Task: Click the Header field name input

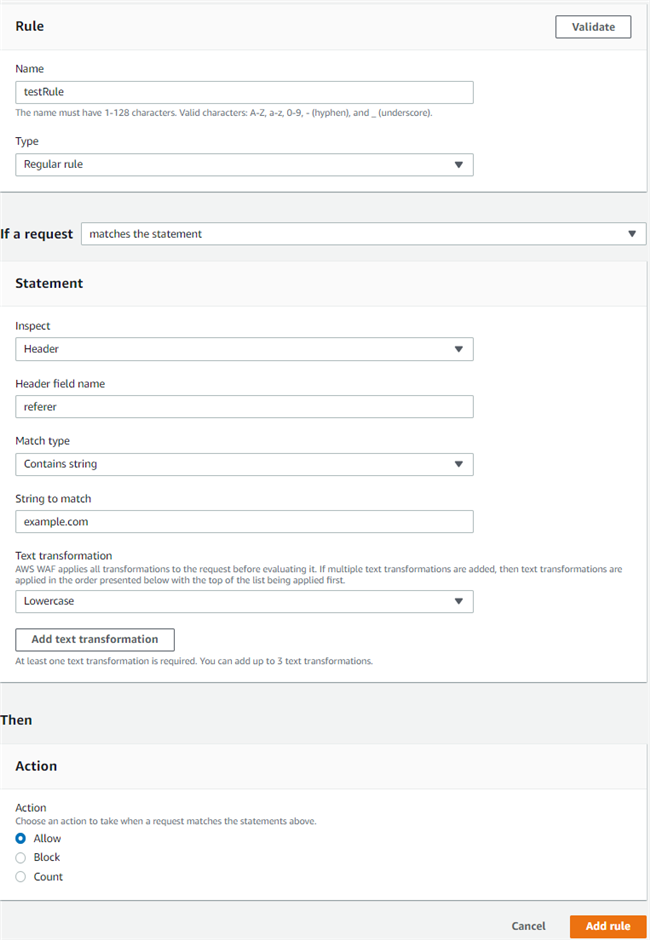Action: [244, 407]
